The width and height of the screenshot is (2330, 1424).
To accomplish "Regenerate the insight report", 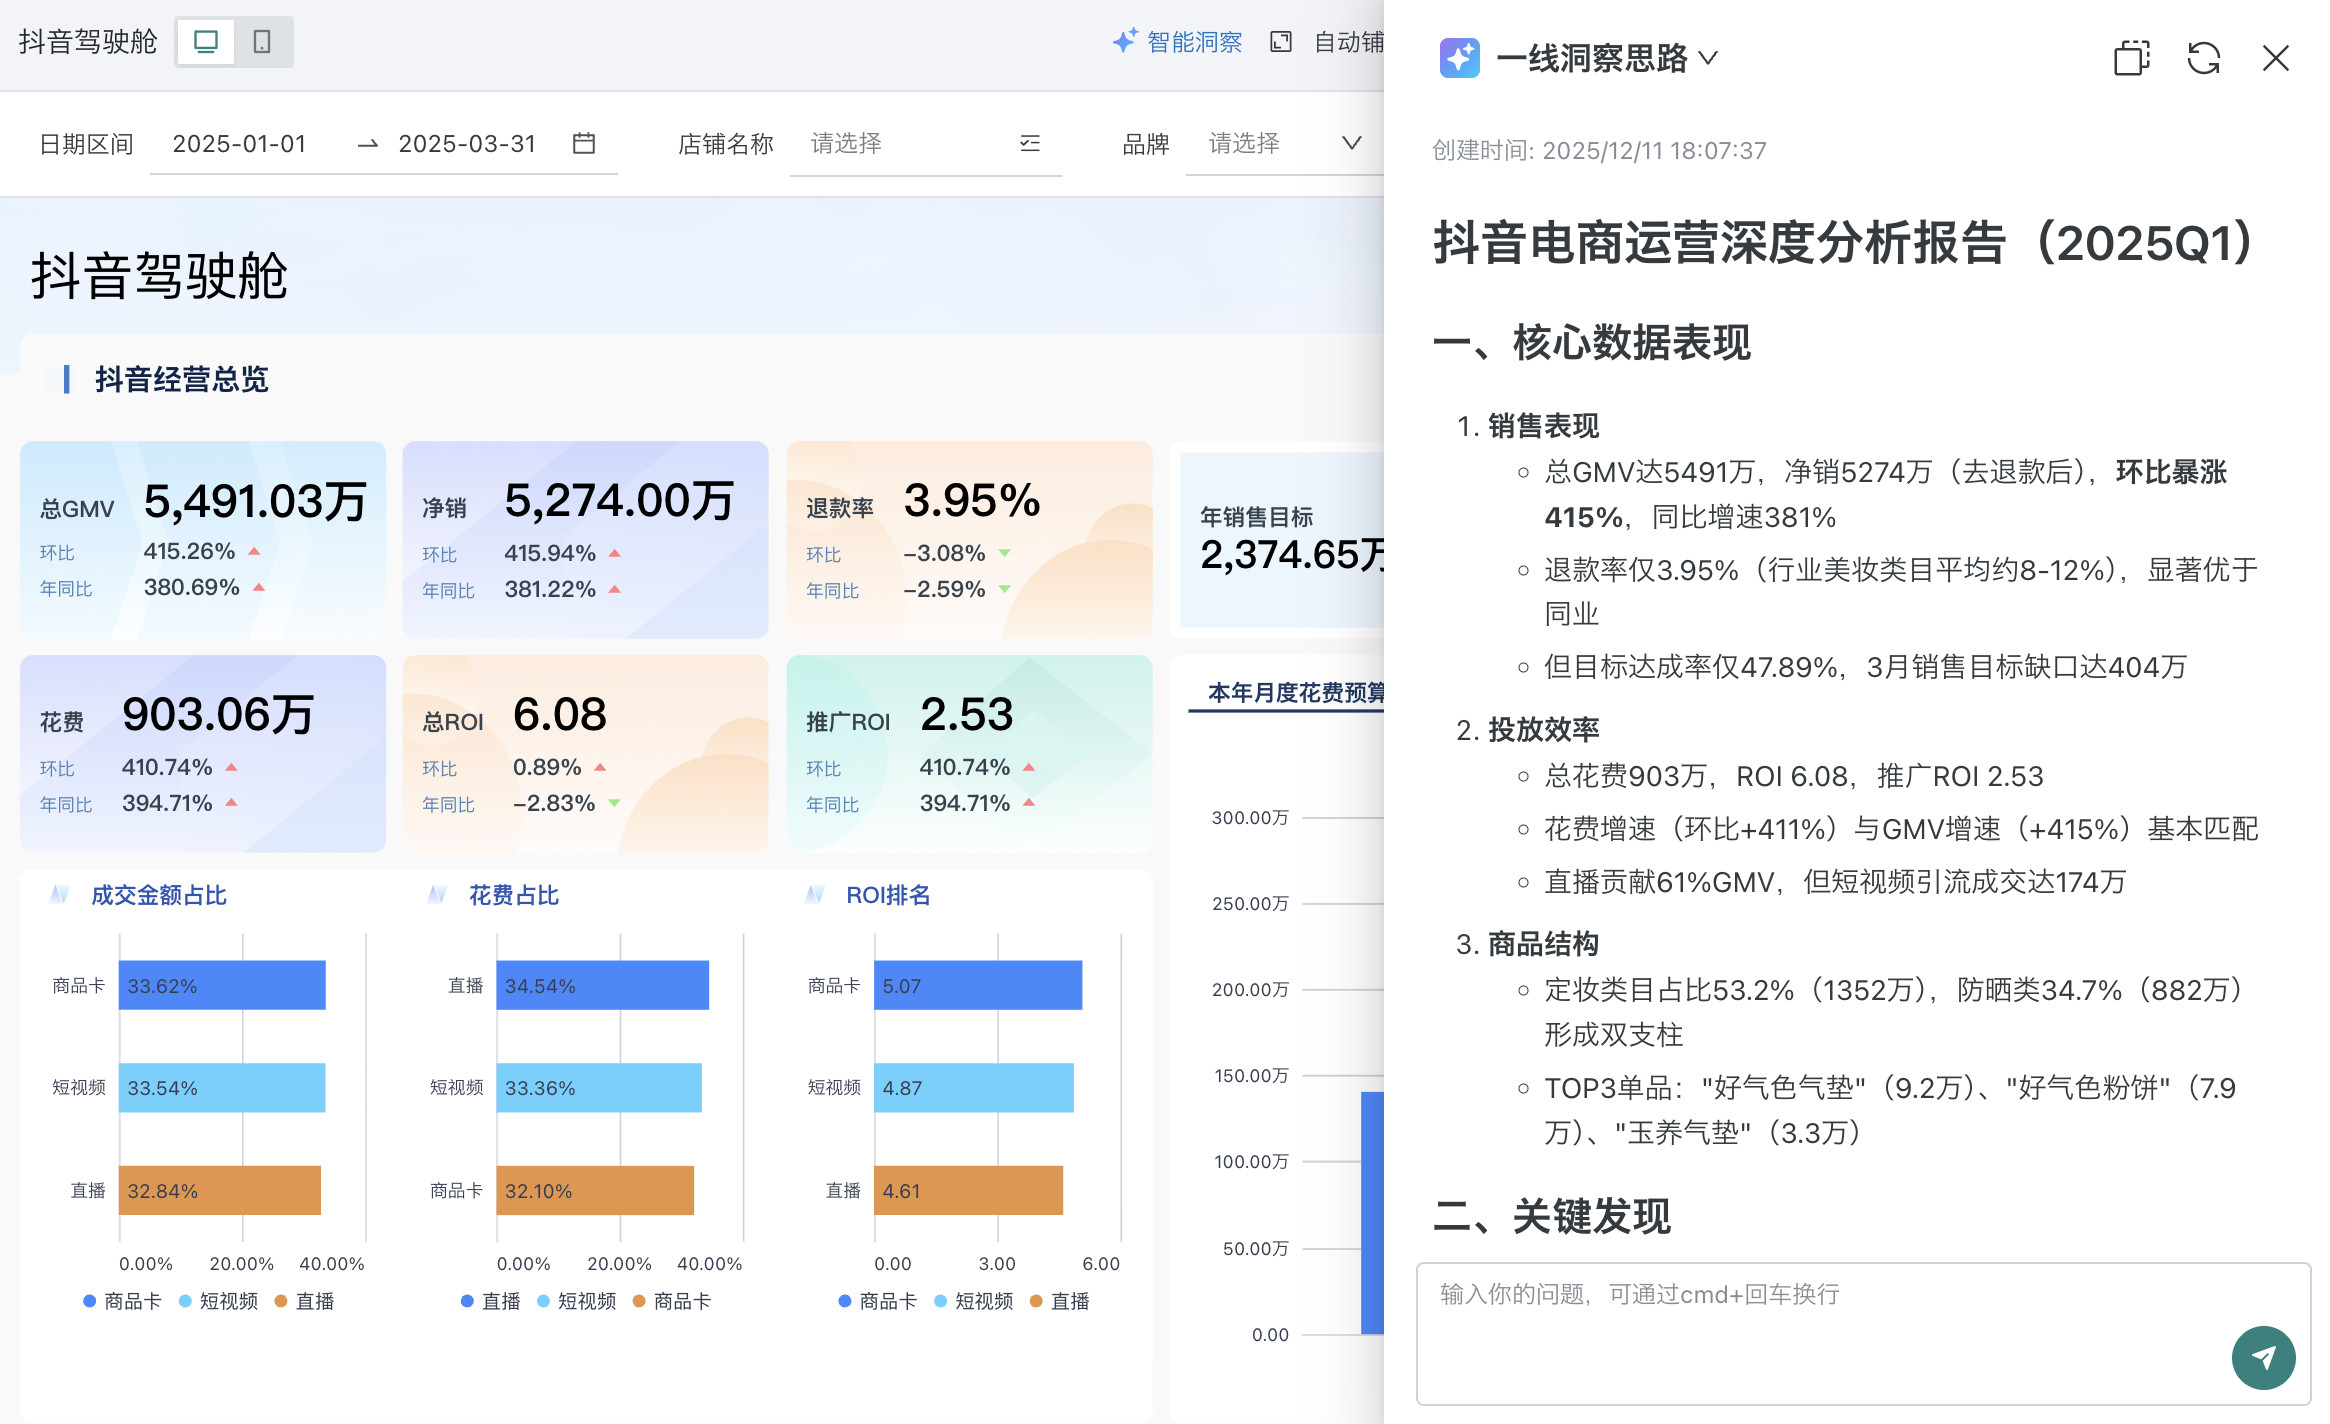I will [2203, 58].
